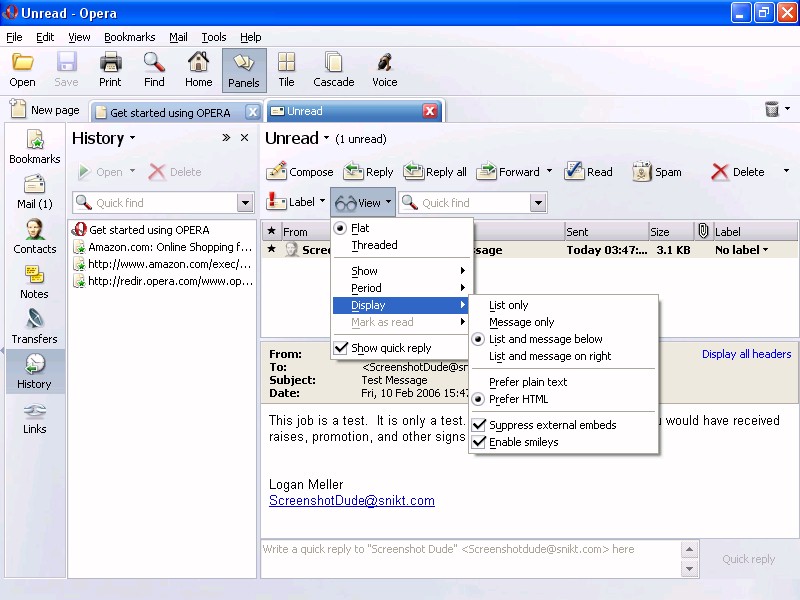
Task: Select the Threaded view option
Action: tap(374, 245)
